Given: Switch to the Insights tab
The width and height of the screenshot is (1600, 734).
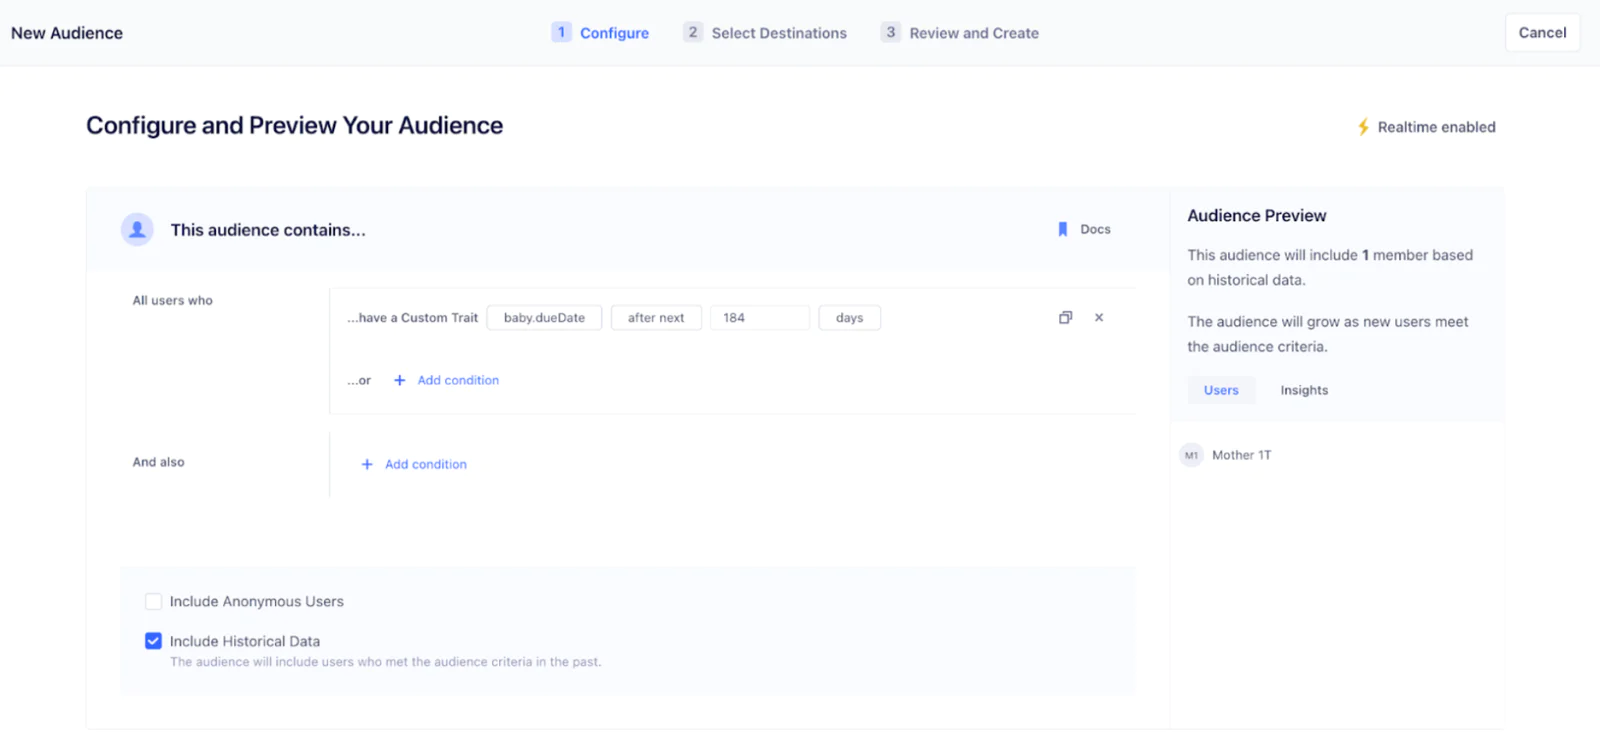Looking at the screenshot, I should pos(1304,390).
